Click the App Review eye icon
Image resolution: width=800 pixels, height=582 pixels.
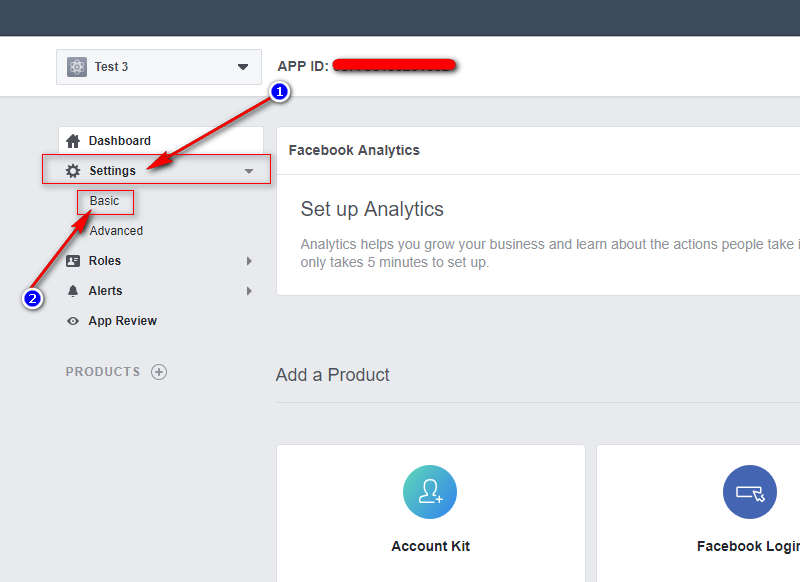click(x=73, y=321)
